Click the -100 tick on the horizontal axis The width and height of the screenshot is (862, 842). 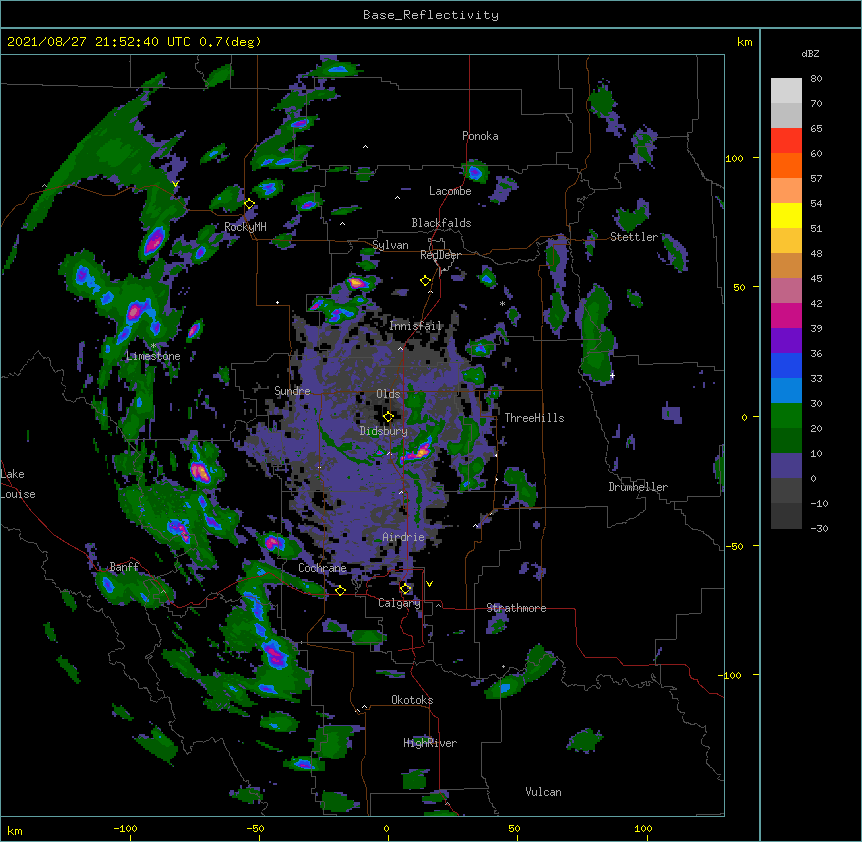tap(125, 829)
